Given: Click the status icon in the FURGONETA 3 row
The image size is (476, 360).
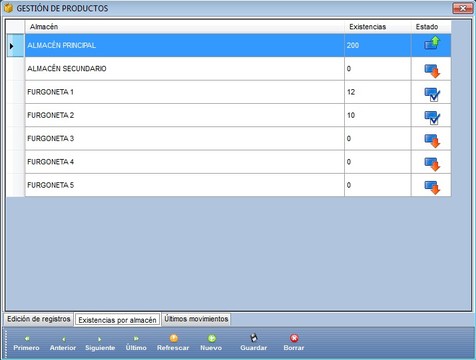Looking at the screenshot, I should (x=432, y=141).
